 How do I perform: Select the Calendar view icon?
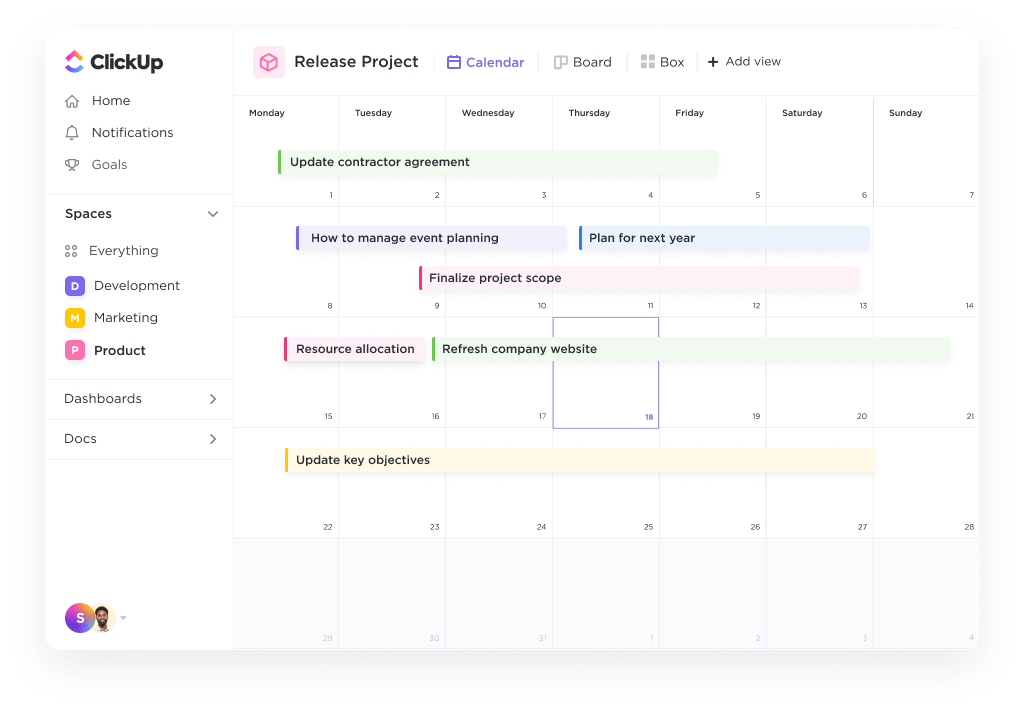[x=453, y=61]
